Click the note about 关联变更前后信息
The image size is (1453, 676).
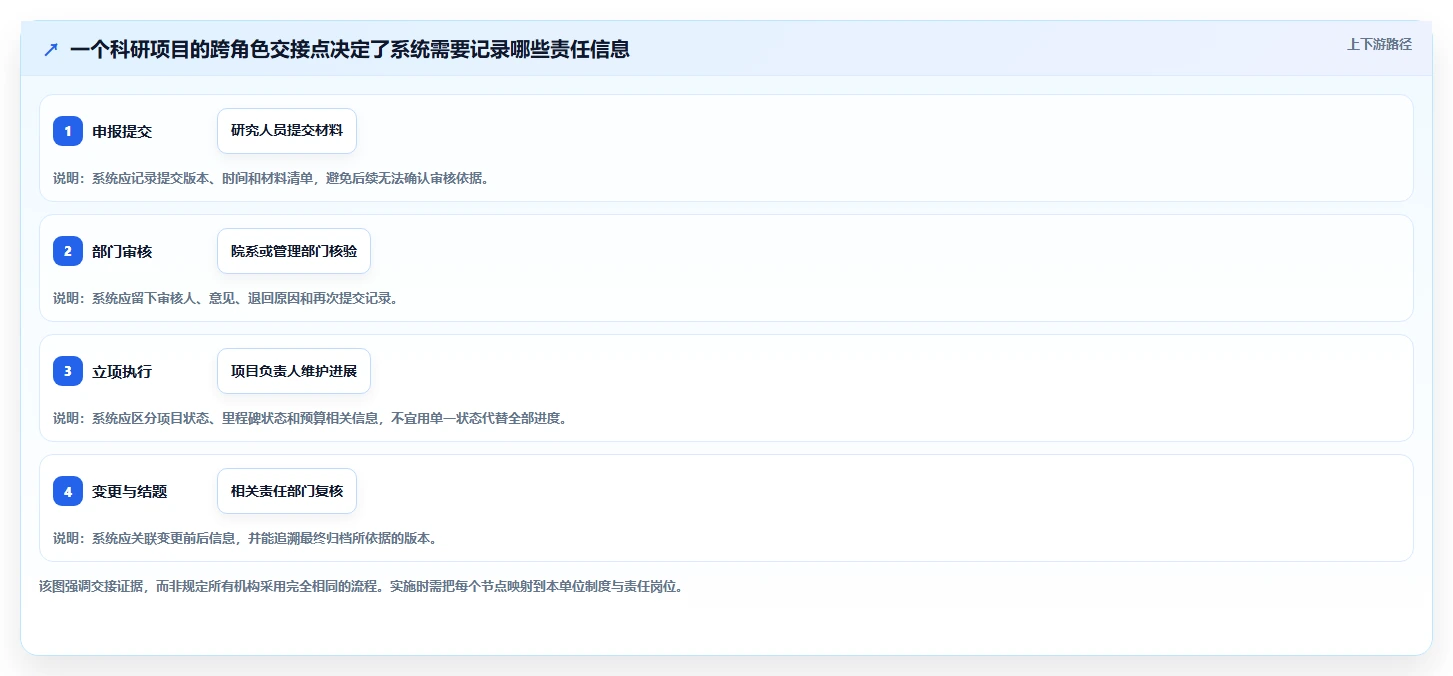pos(246,538)
